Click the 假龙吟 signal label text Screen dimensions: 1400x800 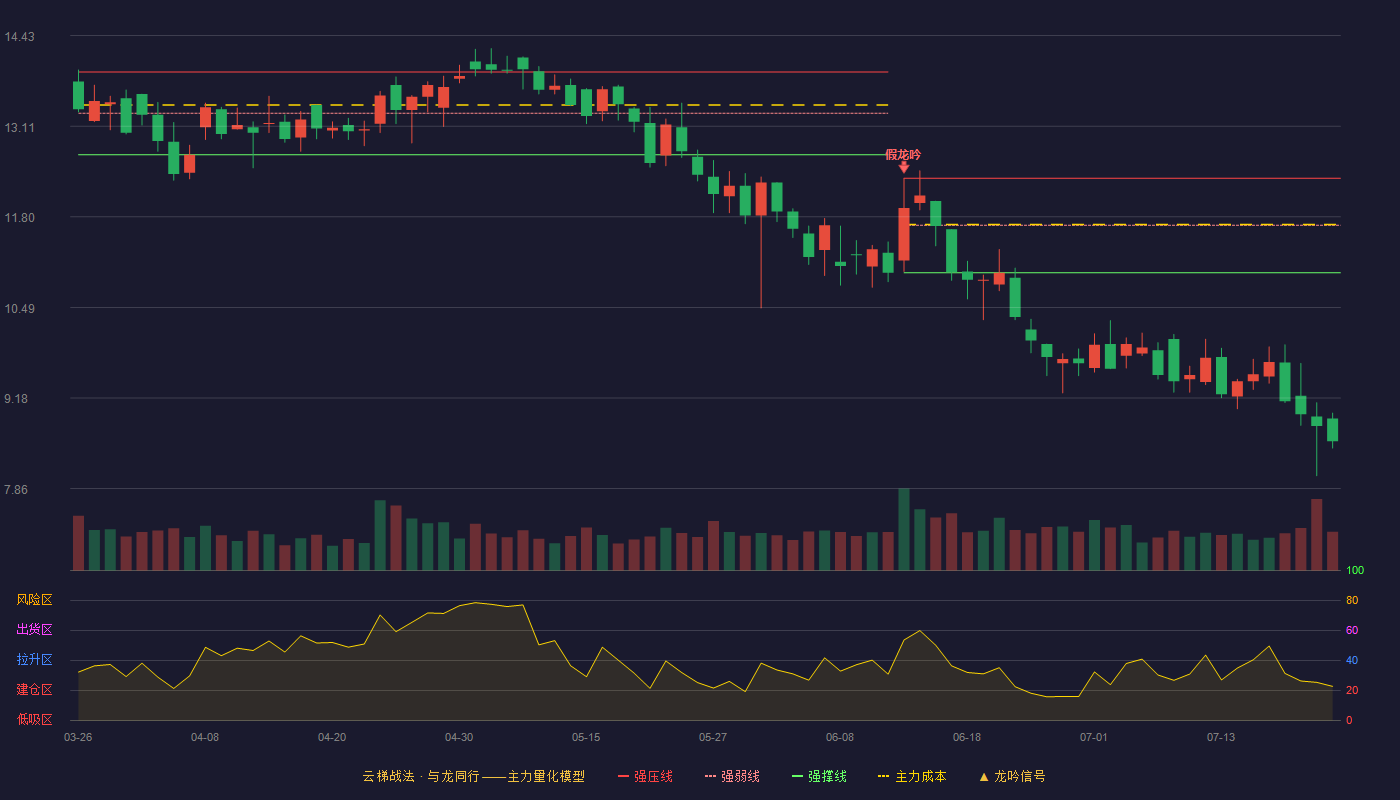[903, 155]
